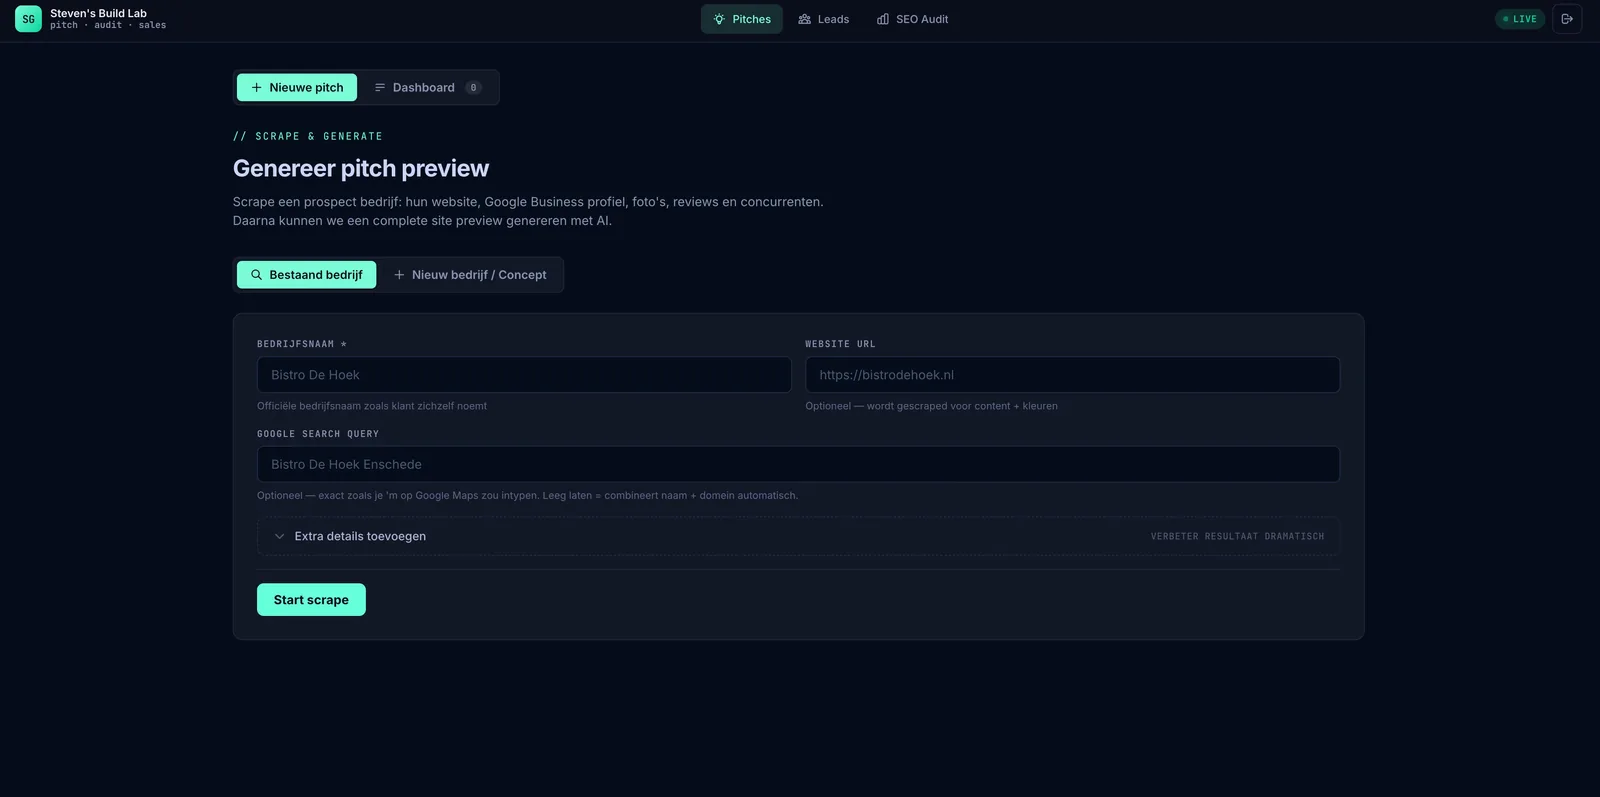
Task: Click the 'pitch · audit · sales' subtitle
Action: 108,26
